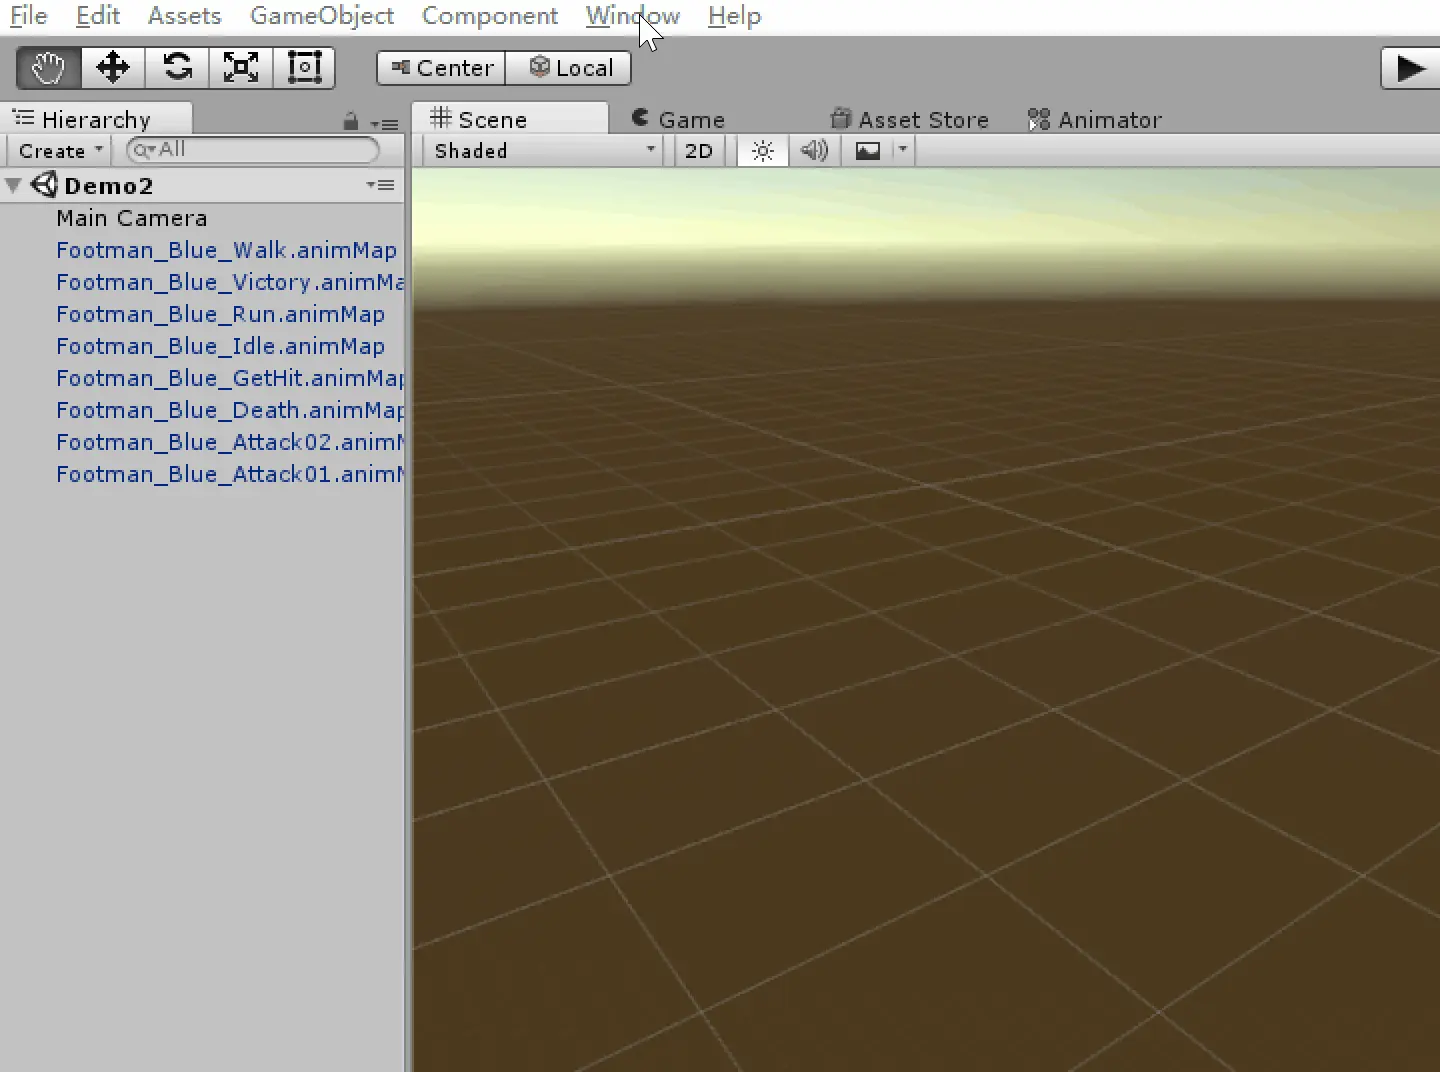The width and height of the screenshot is (1440, 1072).
Task: Select the Hand tool
Action: [x=48, y=68]
